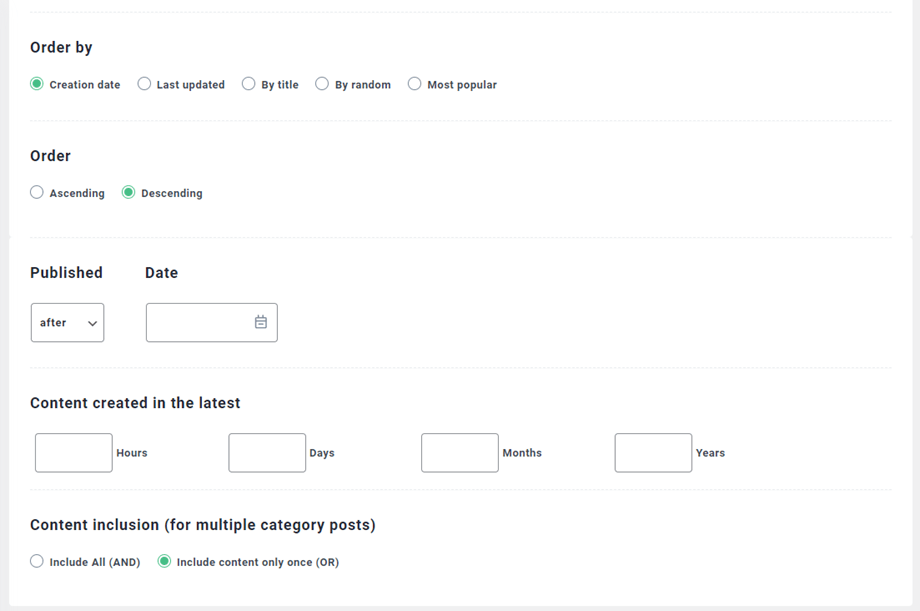Screen dimensions: 920x611
Task: Choose By title ordering
Action: (249, 84)
